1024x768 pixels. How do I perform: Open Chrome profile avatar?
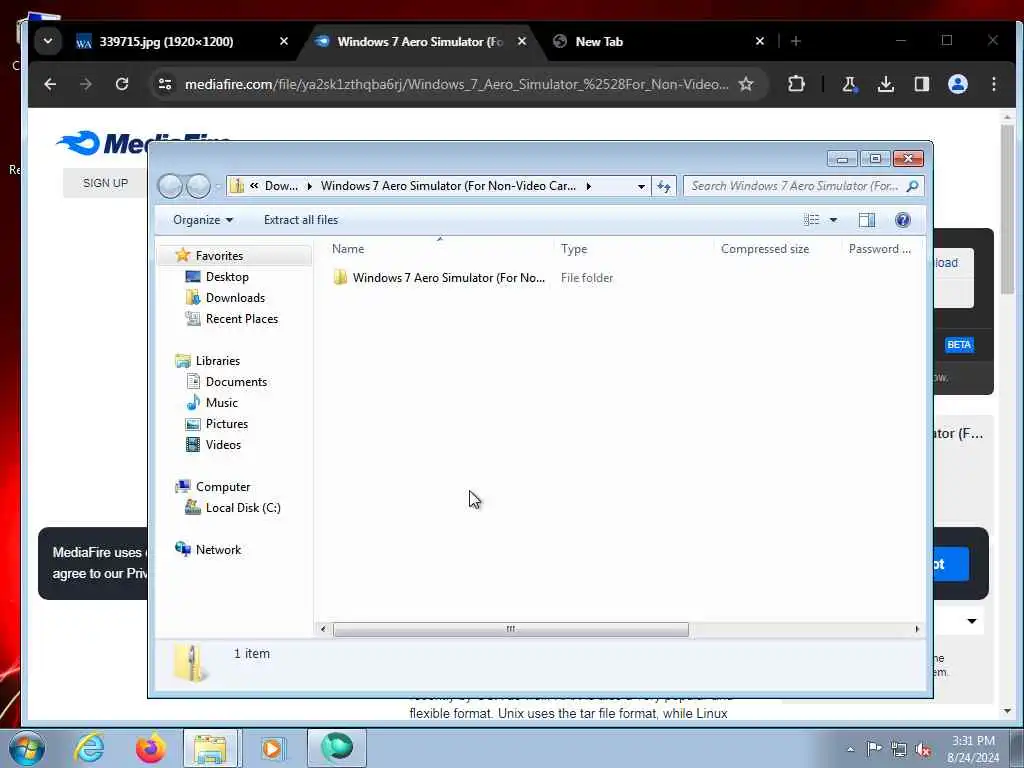[957, 84]
